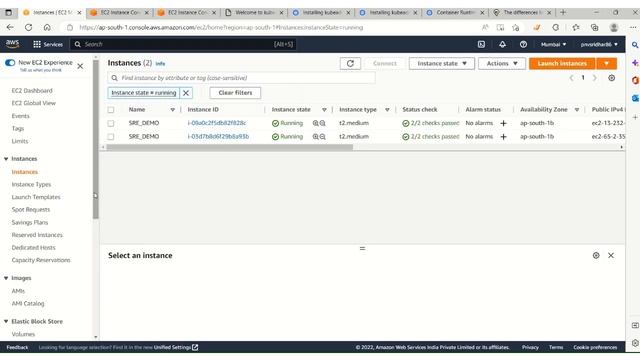Click the Launch instances button
Screen dimensions: 640x360
(562, 63)
